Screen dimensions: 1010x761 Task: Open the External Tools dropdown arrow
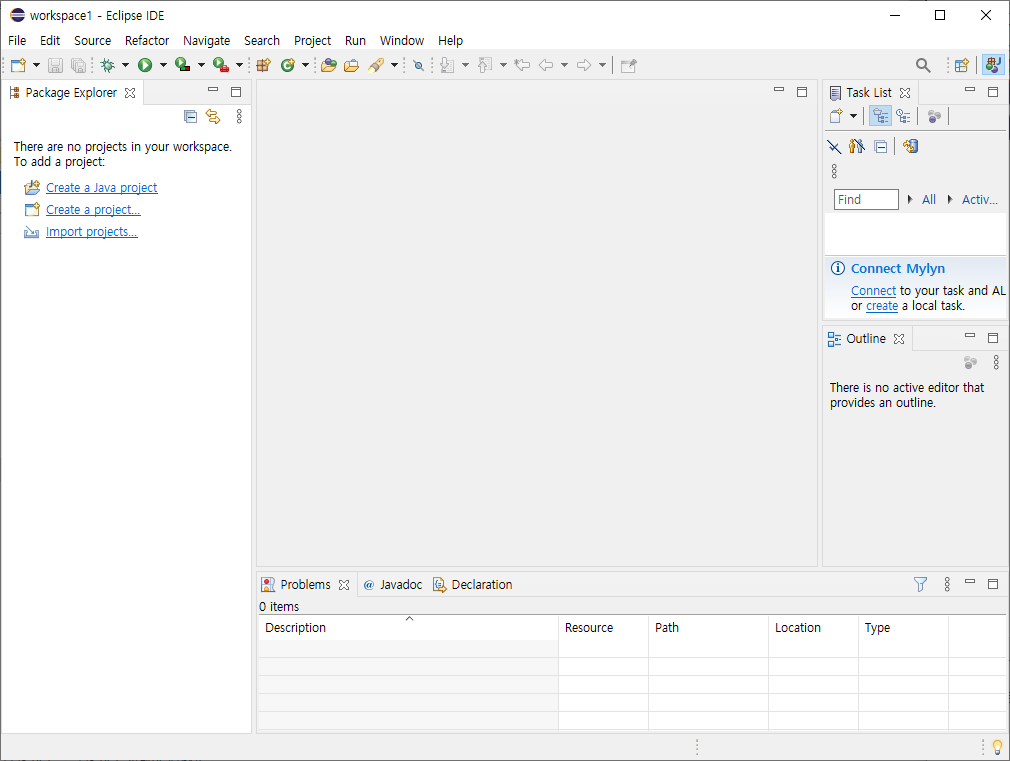tap(239, 65)
